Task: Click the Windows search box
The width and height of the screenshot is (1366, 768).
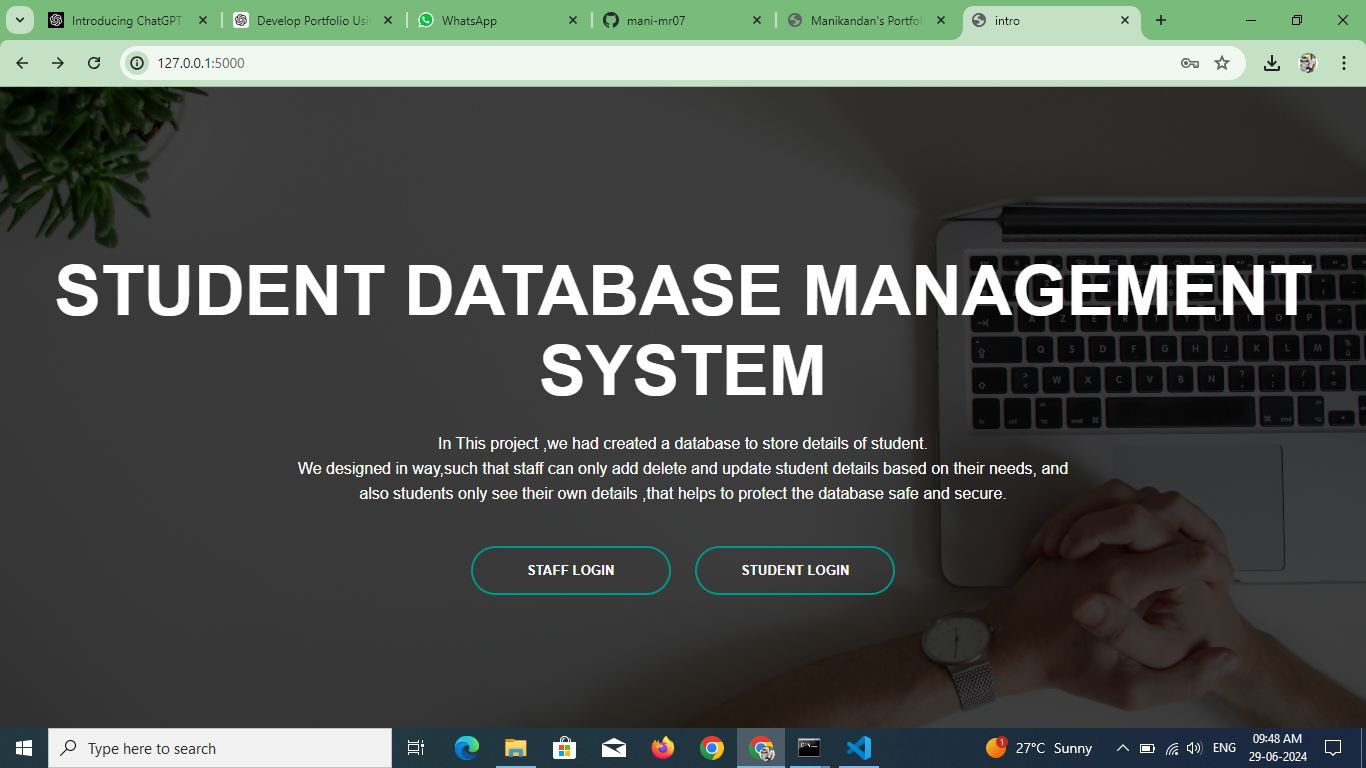Action: [x=220, y=748]
